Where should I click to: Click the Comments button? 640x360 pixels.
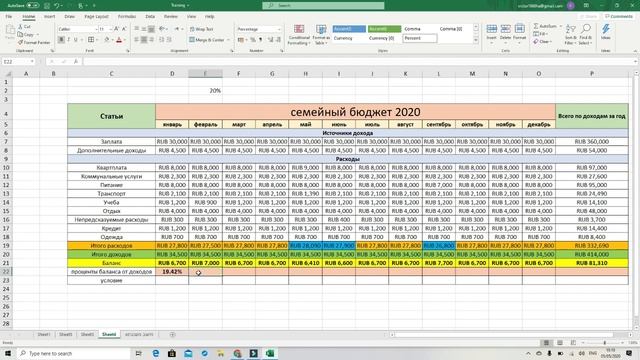click(x=619, y=16)
